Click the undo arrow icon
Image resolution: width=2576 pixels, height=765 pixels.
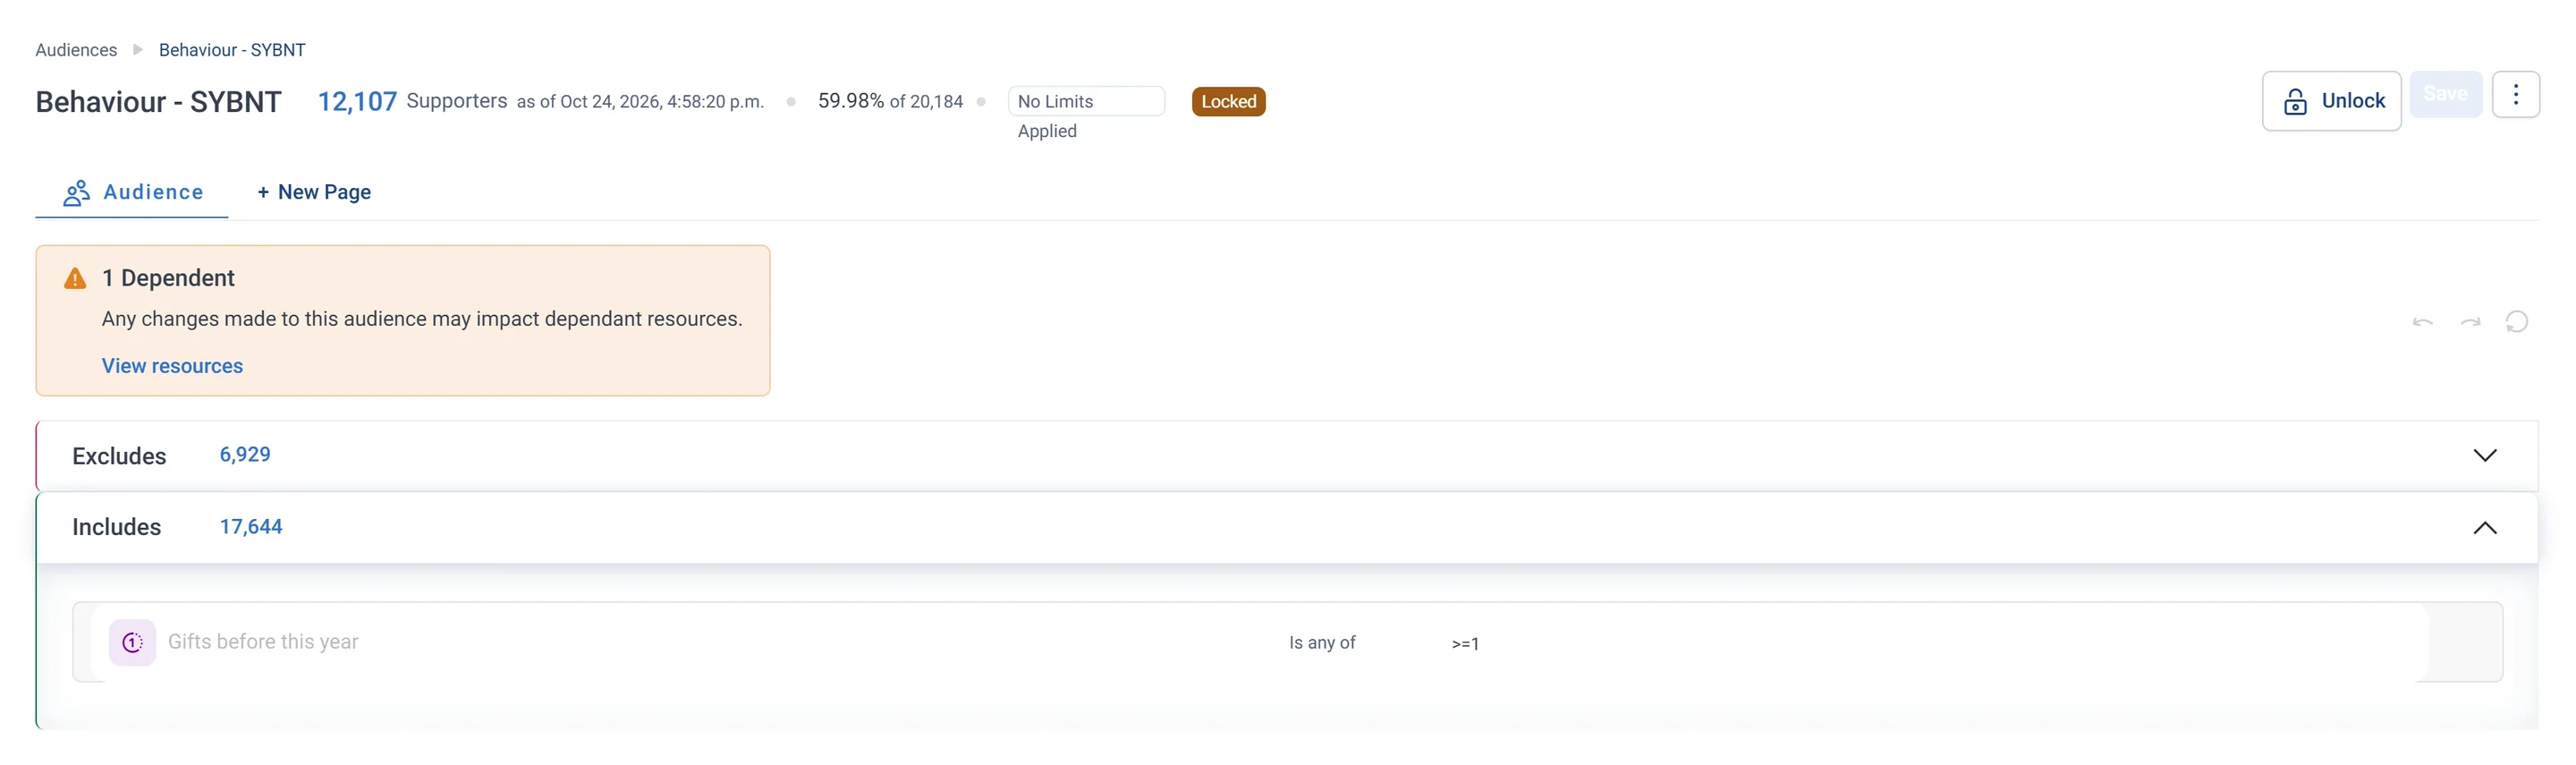click(2422, 322)
